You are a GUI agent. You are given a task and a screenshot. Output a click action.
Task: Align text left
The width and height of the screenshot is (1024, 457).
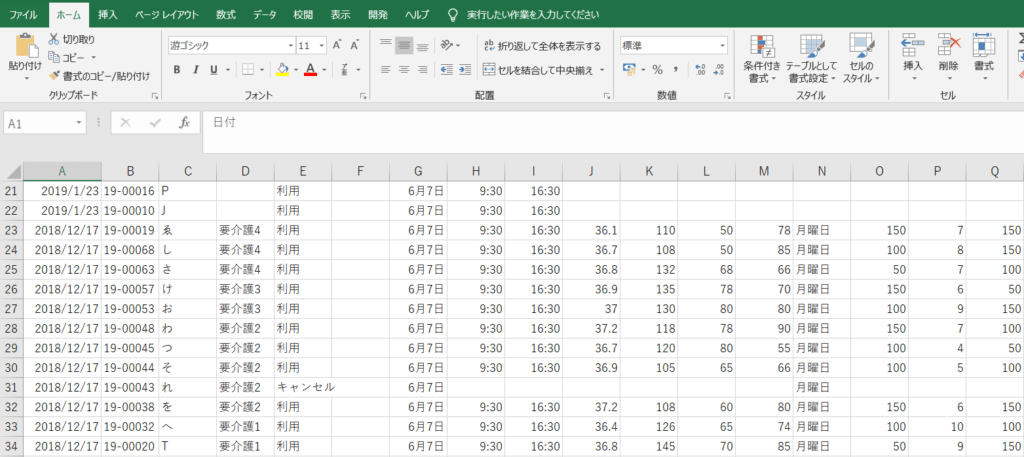(x=386, y=69)
